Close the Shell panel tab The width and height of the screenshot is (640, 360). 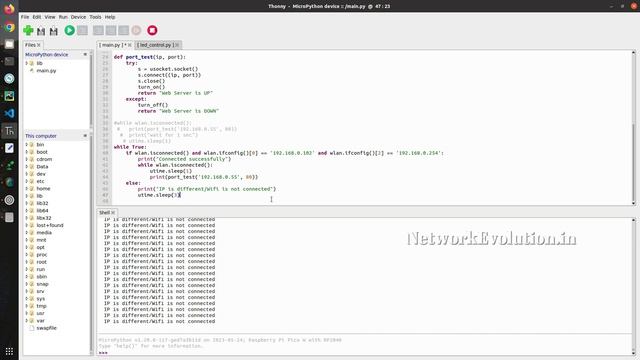click(x=113, y=213)
